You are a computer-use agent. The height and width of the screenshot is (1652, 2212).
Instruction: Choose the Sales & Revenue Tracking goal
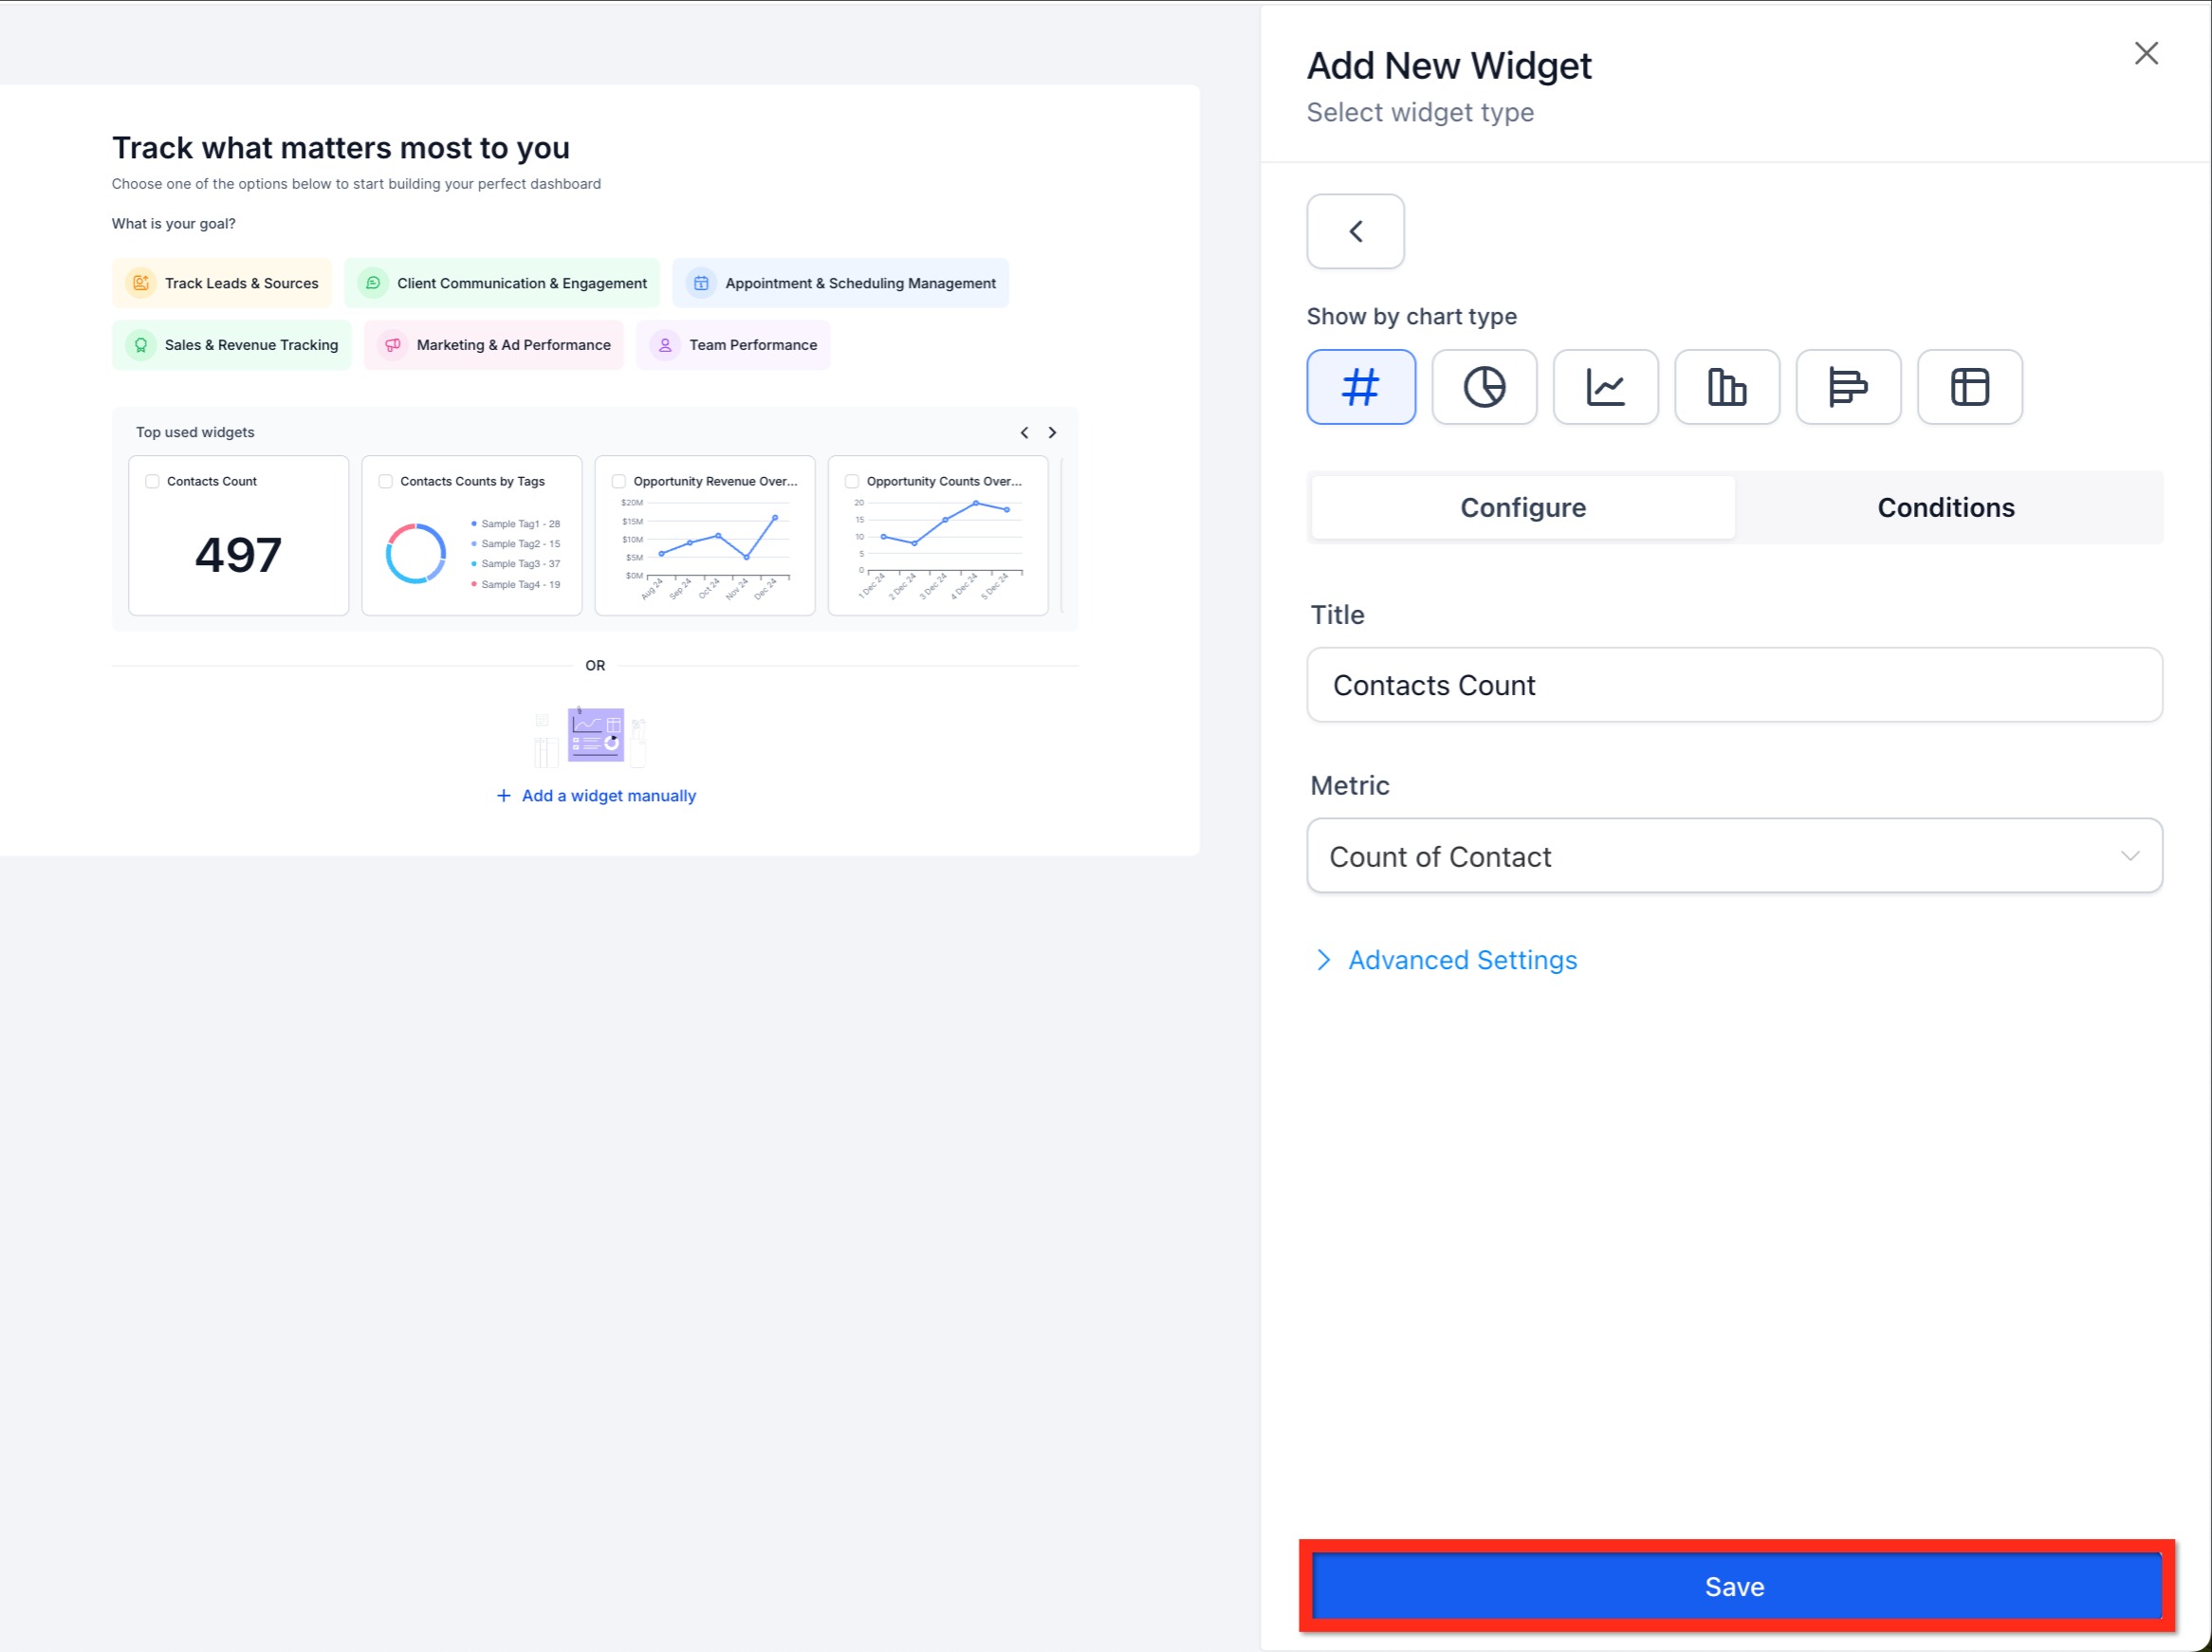pyautogui.click(x=232, y=345)
